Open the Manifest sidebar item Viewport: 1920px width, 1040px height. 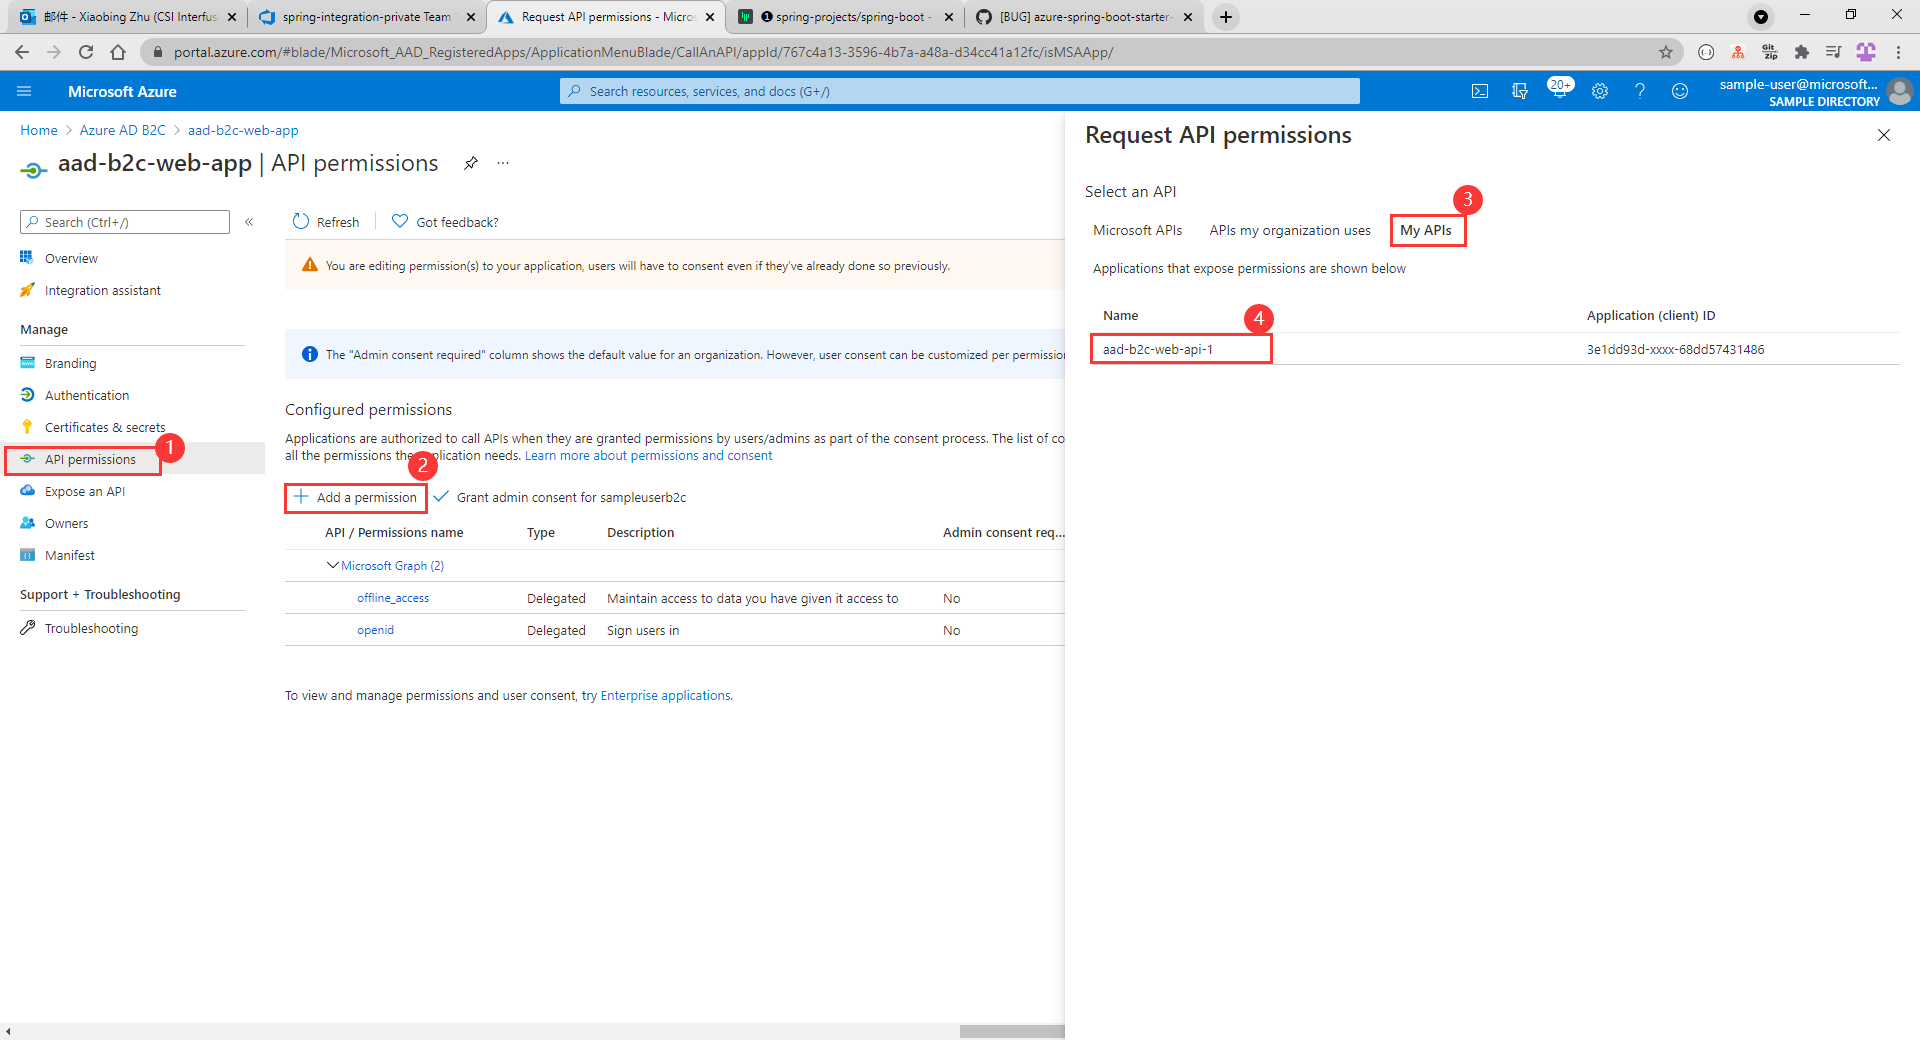69,555
